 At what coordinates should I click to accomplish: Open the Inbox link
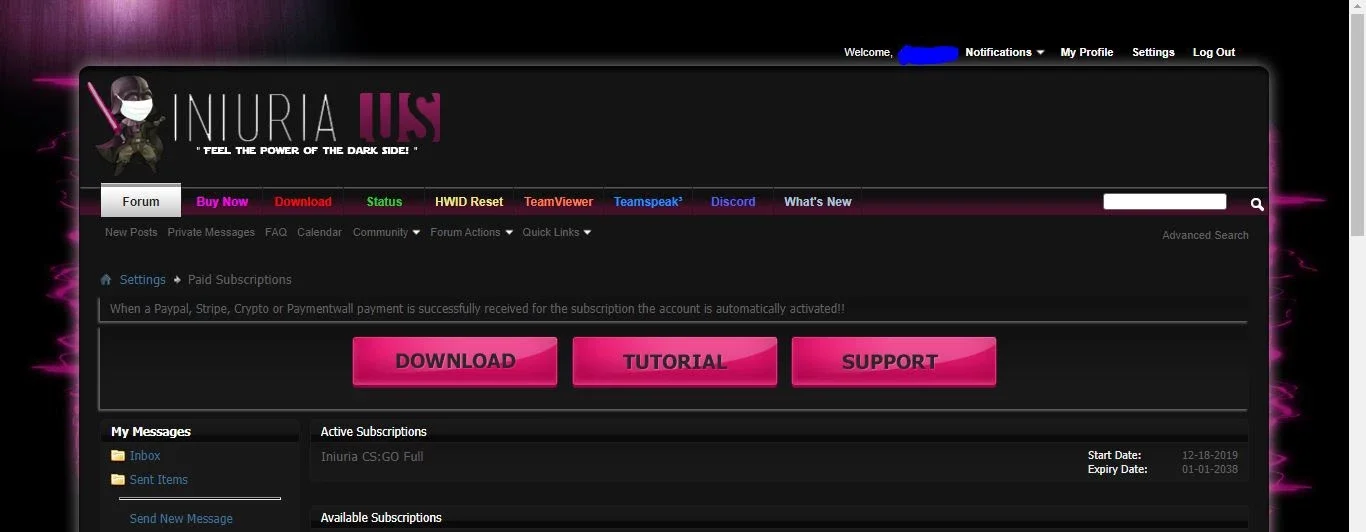coord(145,456)
